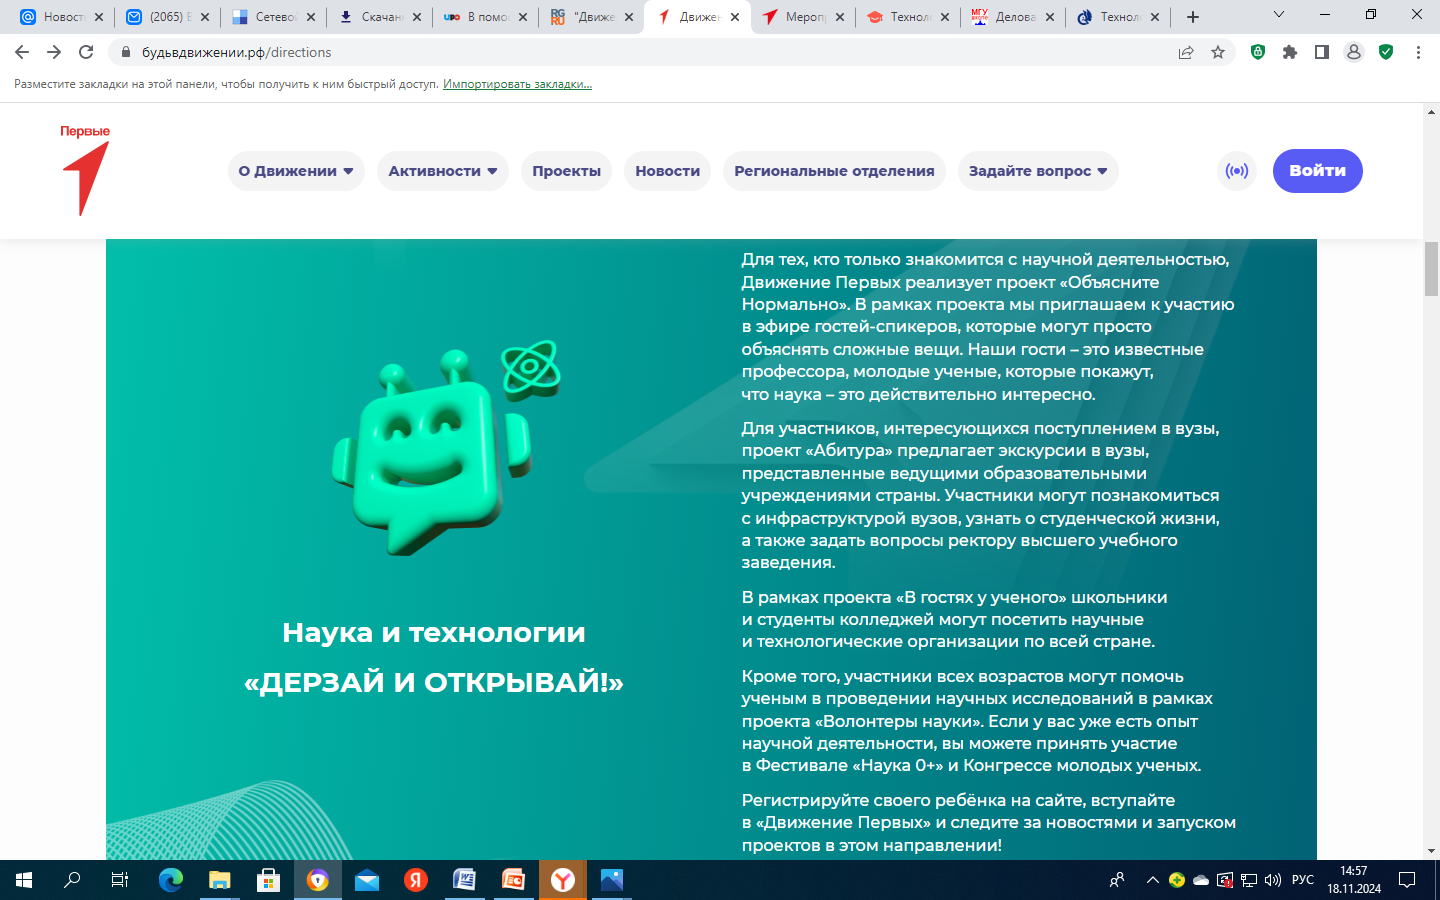Screen dimensions: 1440x900
Task: Open Региональные отделения page
Action: click(x=834, y=171)
